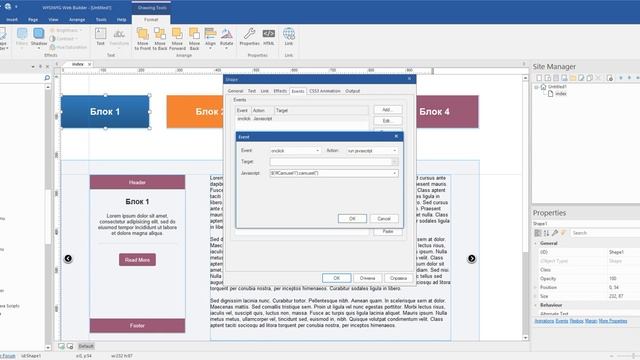Open the Action run javascript dropdown
Viewport: 640px width, 360px height.
coord(394,151)
